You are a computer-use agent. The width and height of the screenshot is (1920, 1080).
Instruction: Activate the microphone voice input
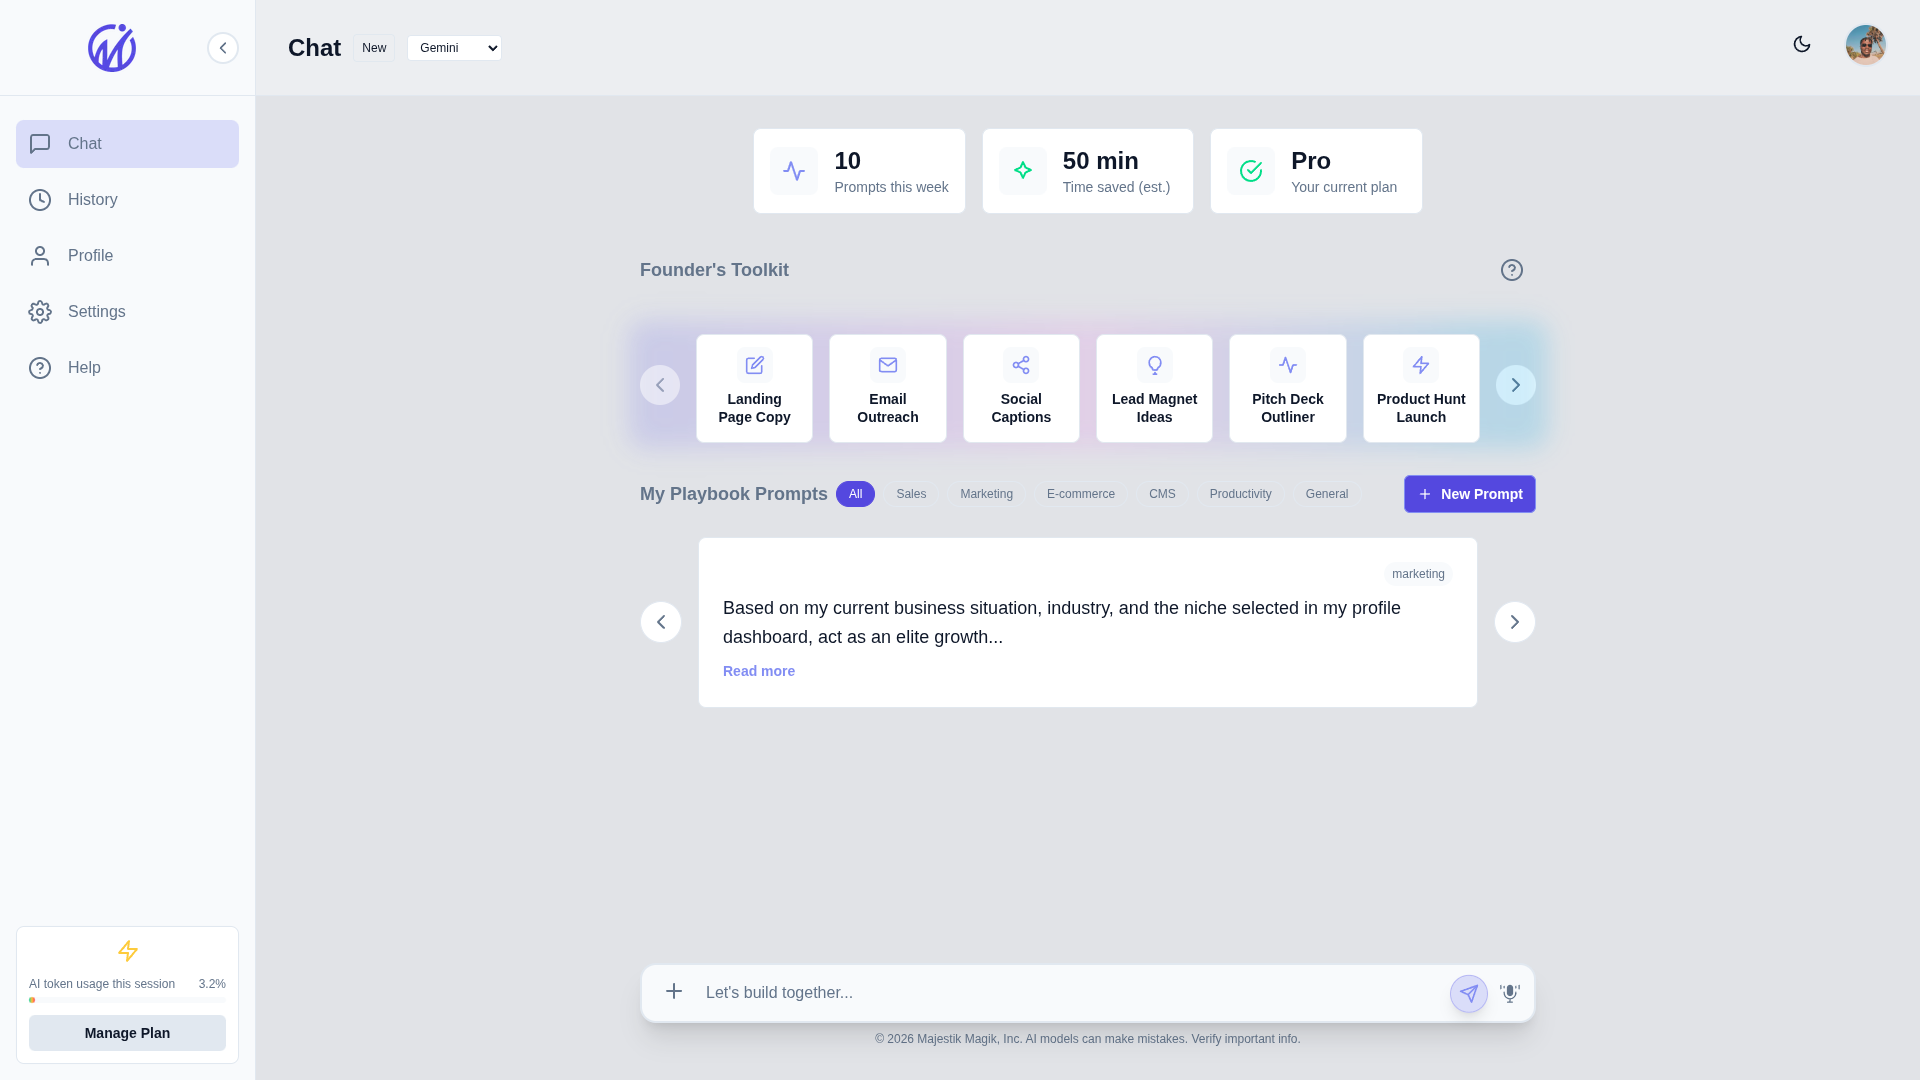[1510, 993]
